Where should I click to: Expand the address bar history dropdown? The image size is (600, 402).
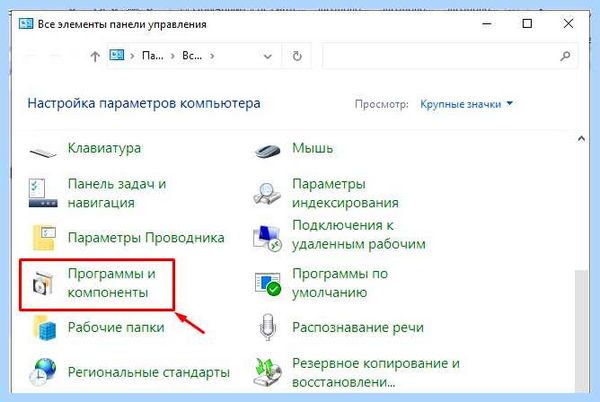point(267,57)
